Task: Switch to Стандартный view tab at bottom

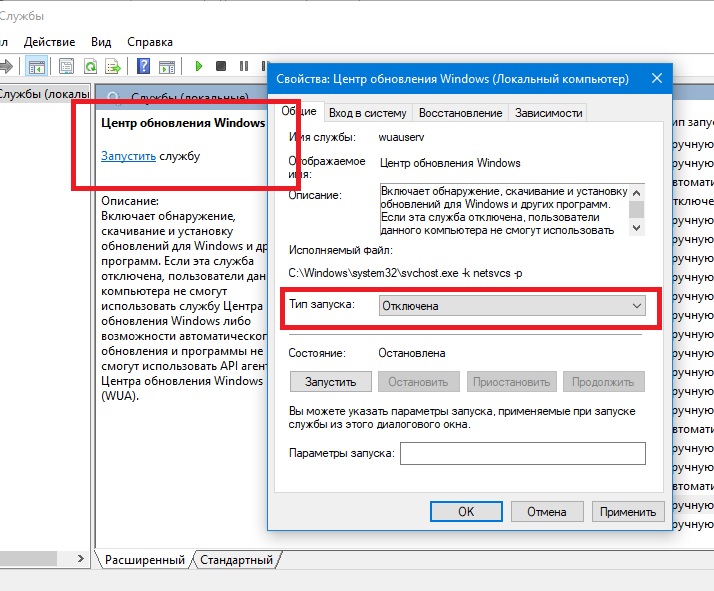Action: point(237,560)
